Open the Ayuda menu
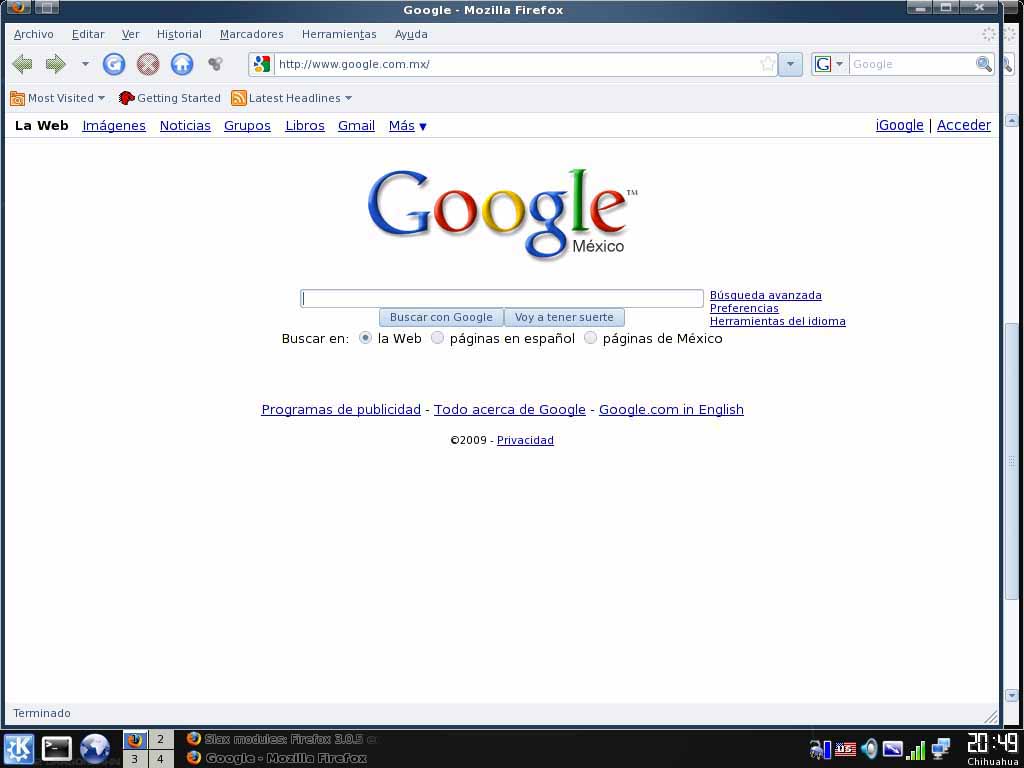This screenshot has width=1024, height=768. [x=411, y=35]
